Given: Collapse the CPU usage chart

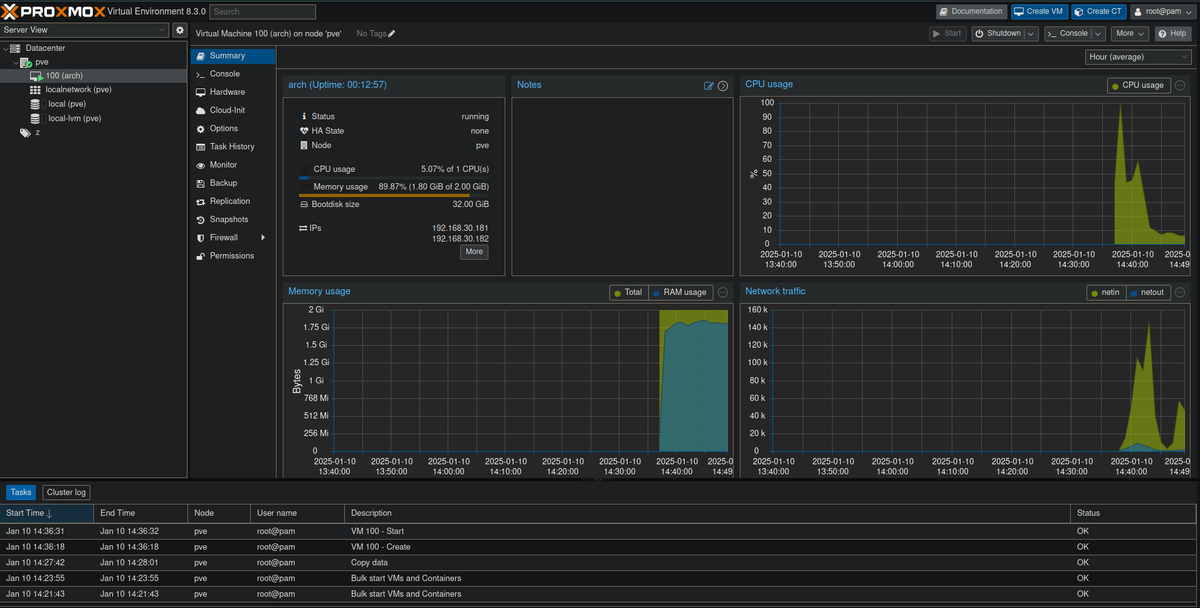Looking at the screenshot, I should pos(1180,85).
